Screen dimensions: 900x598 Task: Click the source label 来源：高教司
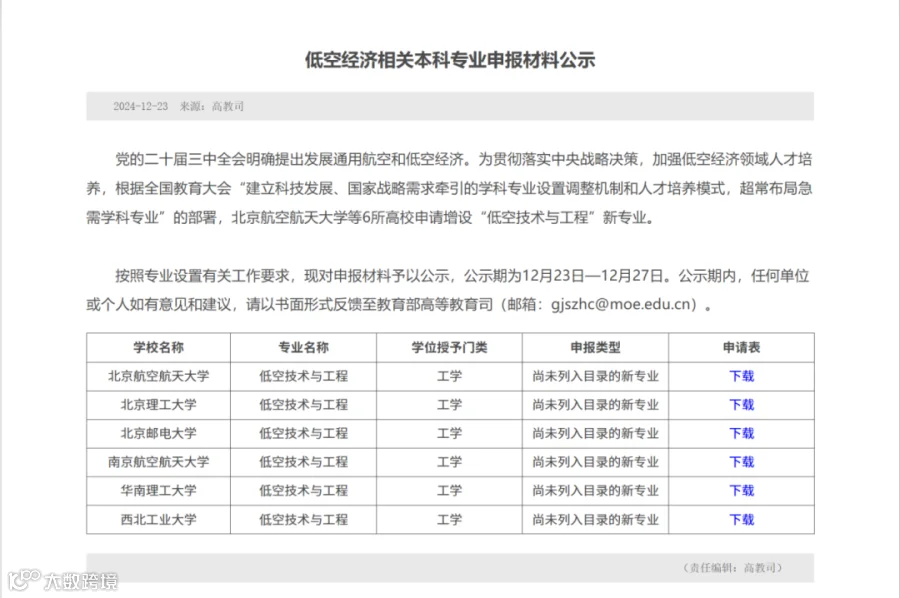(x=212, y=106)
